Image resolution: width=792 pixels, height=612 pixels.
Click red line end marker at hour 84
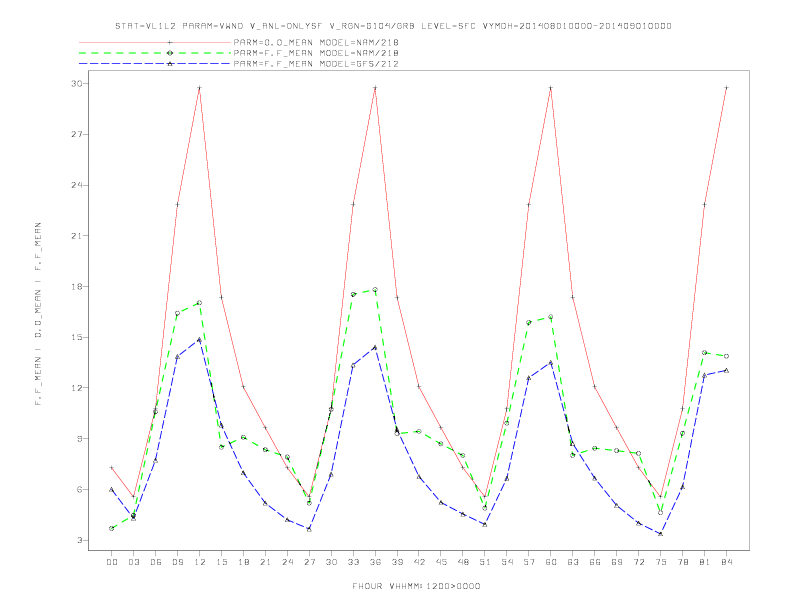coord(726,88)
